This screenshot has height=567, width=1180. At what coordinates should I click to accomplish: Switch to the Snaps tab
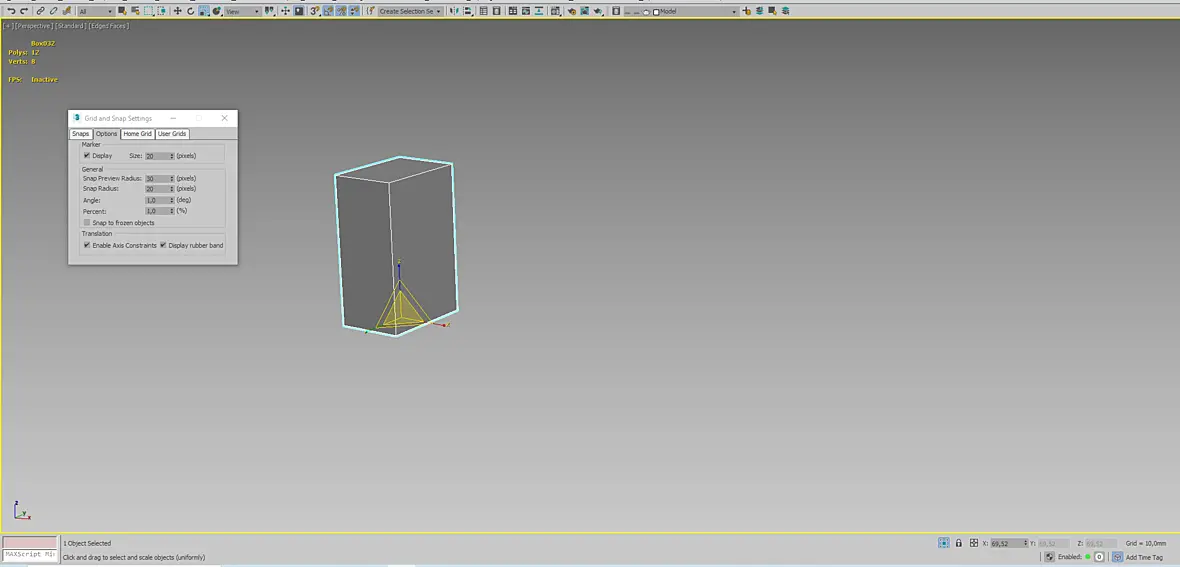pos(81,134)
